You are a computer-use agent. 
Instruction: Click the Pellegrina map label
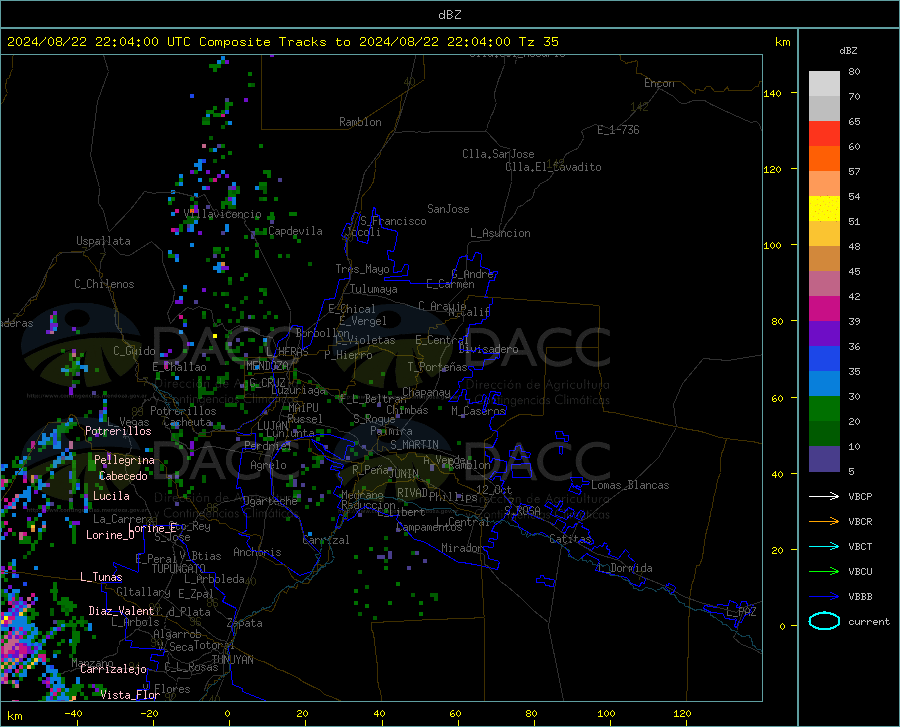pos(124,460)
